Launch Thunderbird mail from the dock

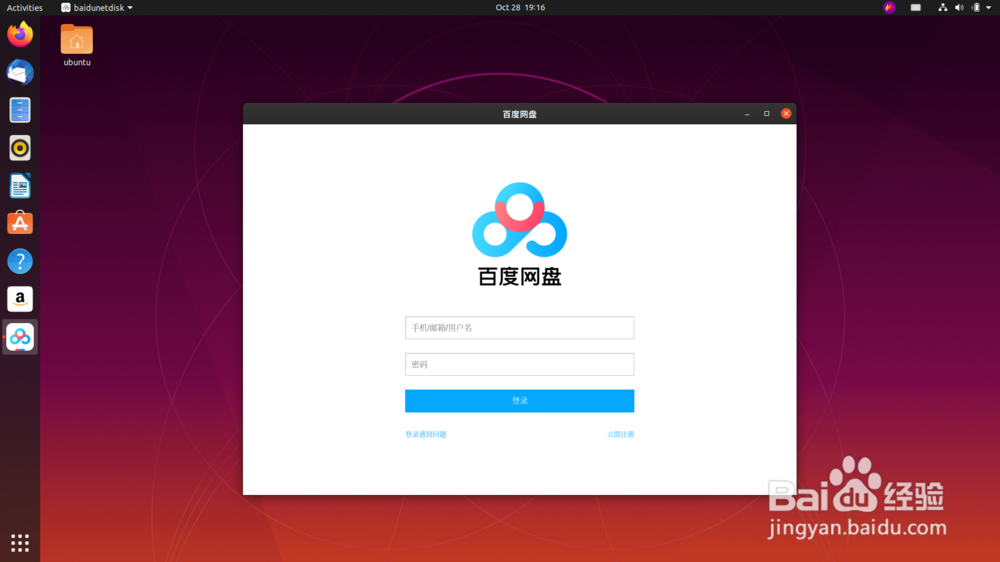click(20, 72)
